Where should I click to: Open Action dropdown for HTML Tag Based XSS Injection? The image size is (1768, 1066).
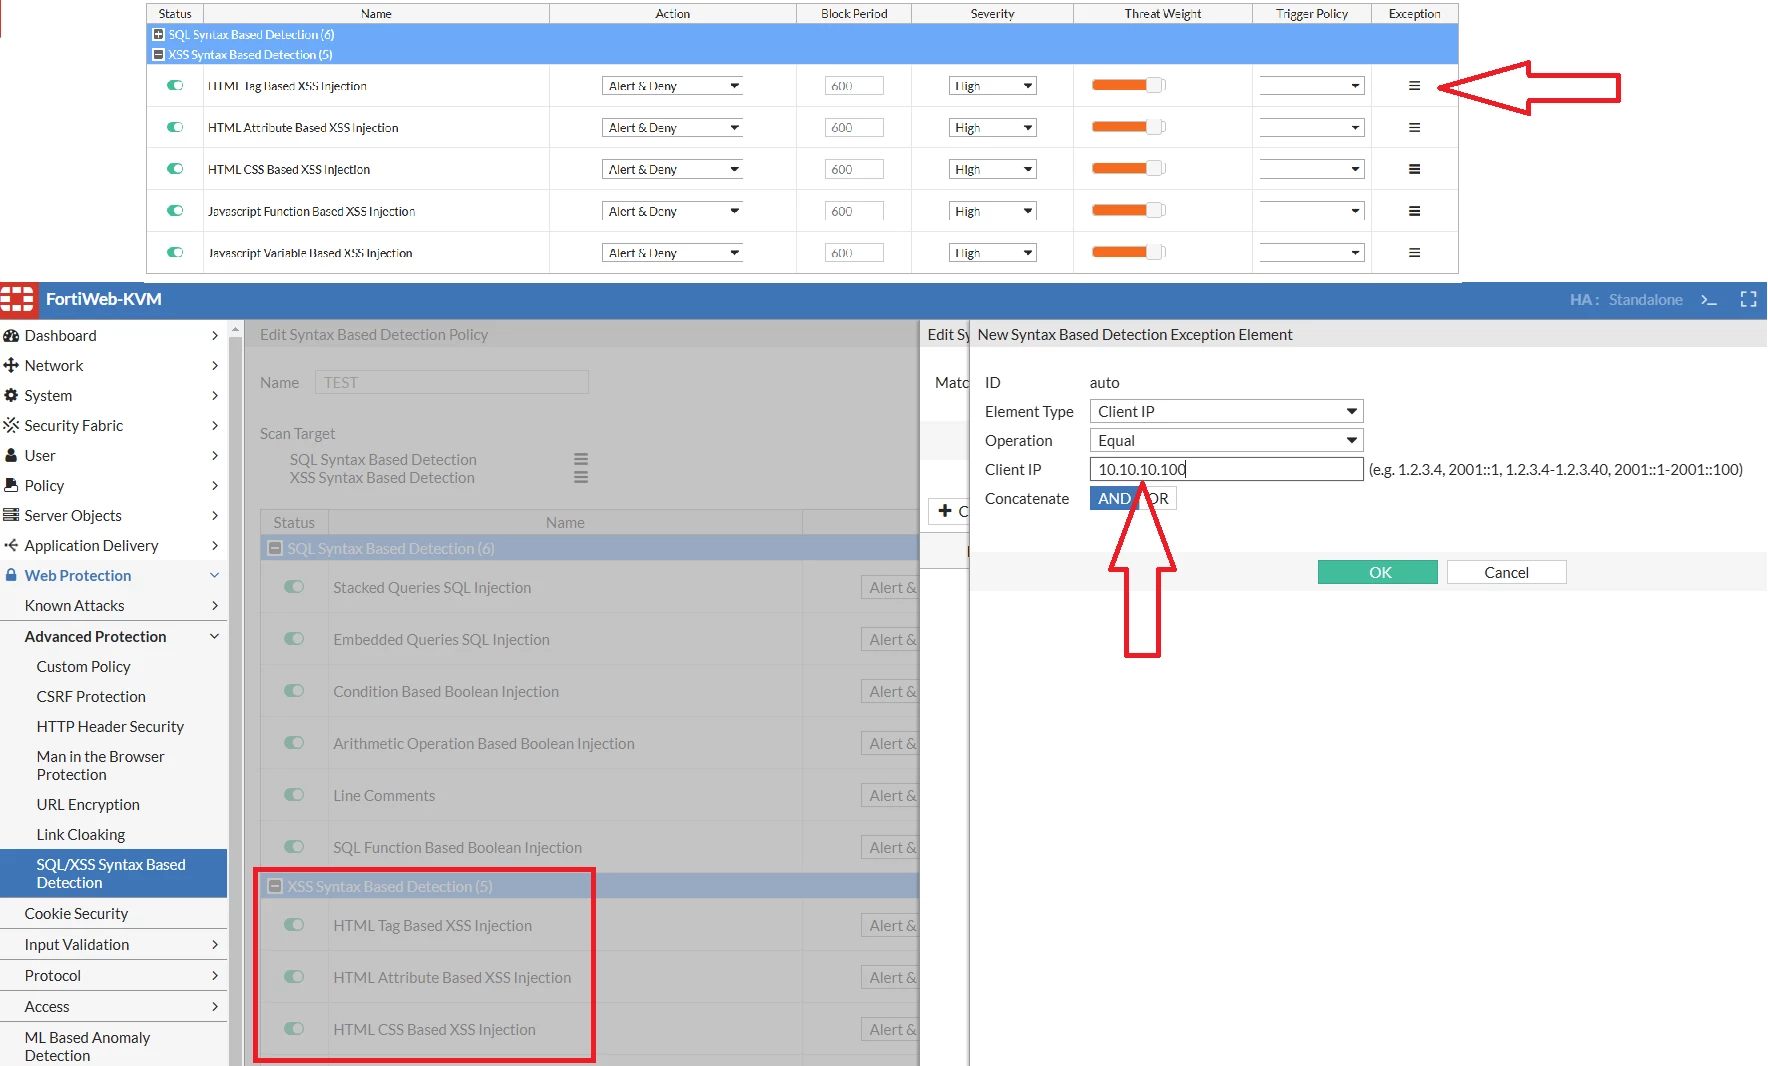click(673, 86)
